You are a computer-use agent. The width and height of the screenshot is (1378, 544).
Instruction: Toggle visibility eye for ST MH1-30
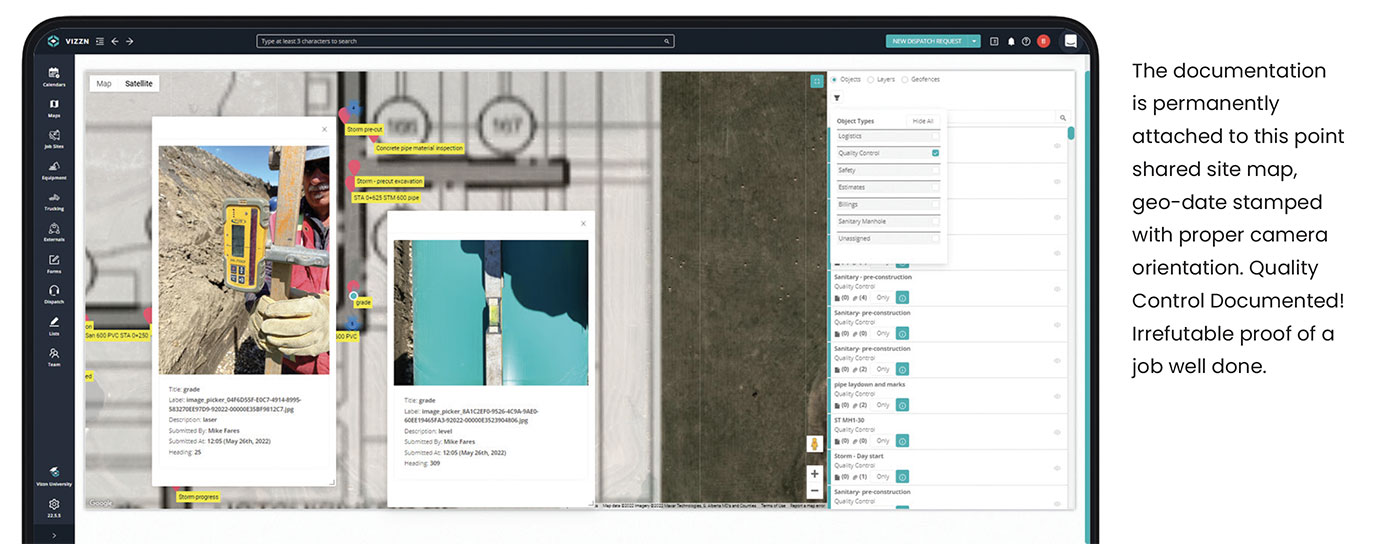coord(1057,431)
